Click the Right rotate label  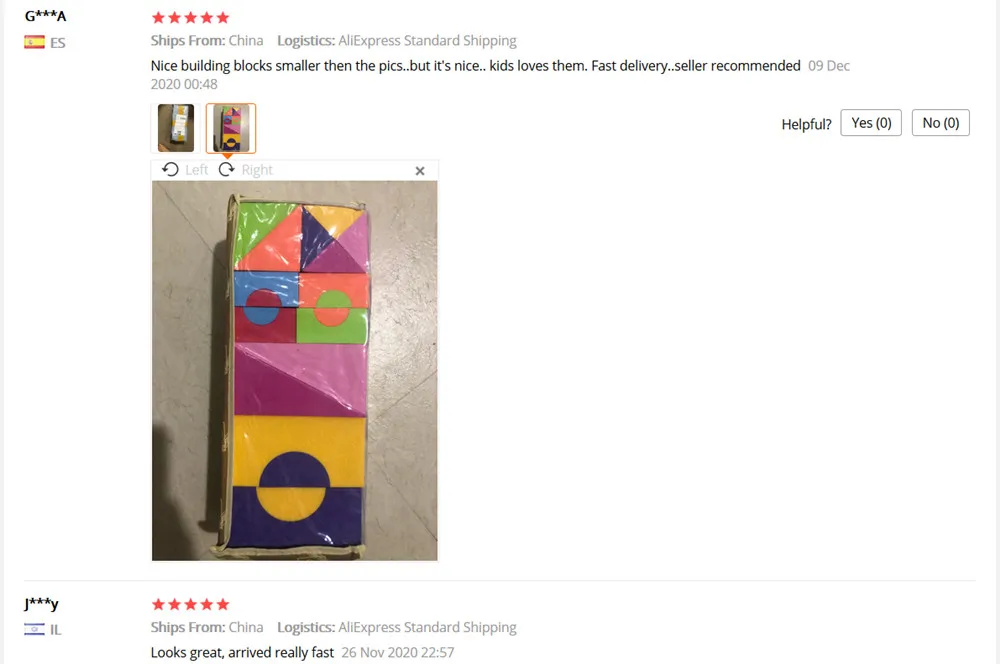[x=257, y=170]
